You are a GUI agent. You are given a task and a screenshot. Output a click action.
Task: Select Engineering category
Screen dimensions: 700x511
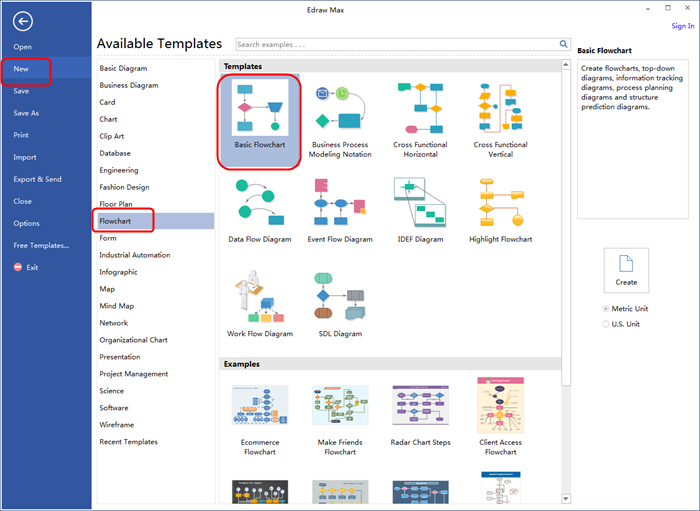point(119,170)
